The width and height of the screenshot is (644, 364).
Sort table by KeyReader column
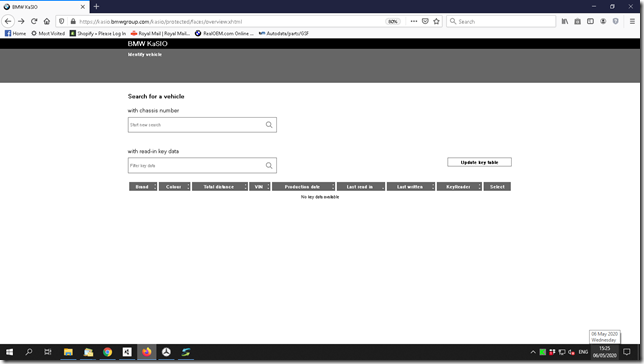pyautogui.click(x=459, y=187)
